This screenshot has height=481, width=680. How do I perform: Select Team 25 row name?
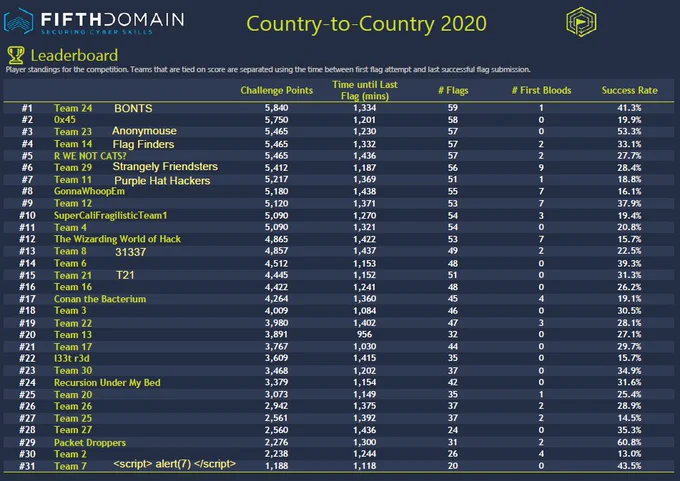pos(73,418)
